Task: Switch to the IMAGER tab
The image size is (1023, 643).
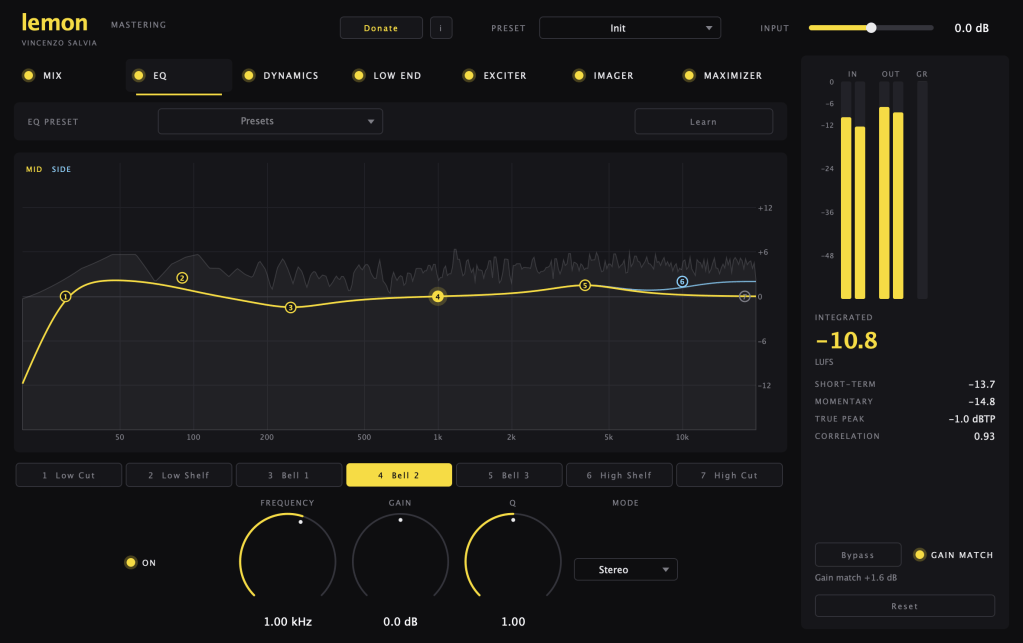Action: click(x=613, y=76)
